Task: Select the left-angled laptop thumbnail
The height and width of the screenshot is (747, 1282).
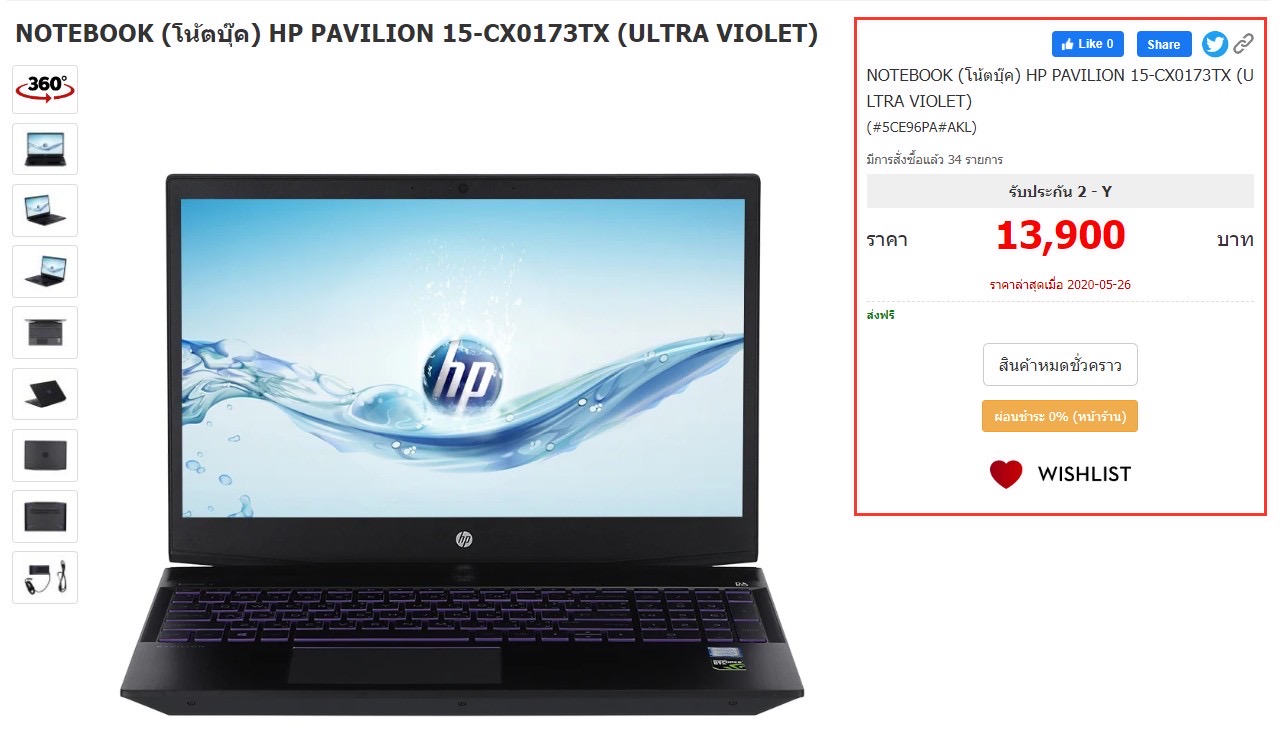Action: click(45, 271)
